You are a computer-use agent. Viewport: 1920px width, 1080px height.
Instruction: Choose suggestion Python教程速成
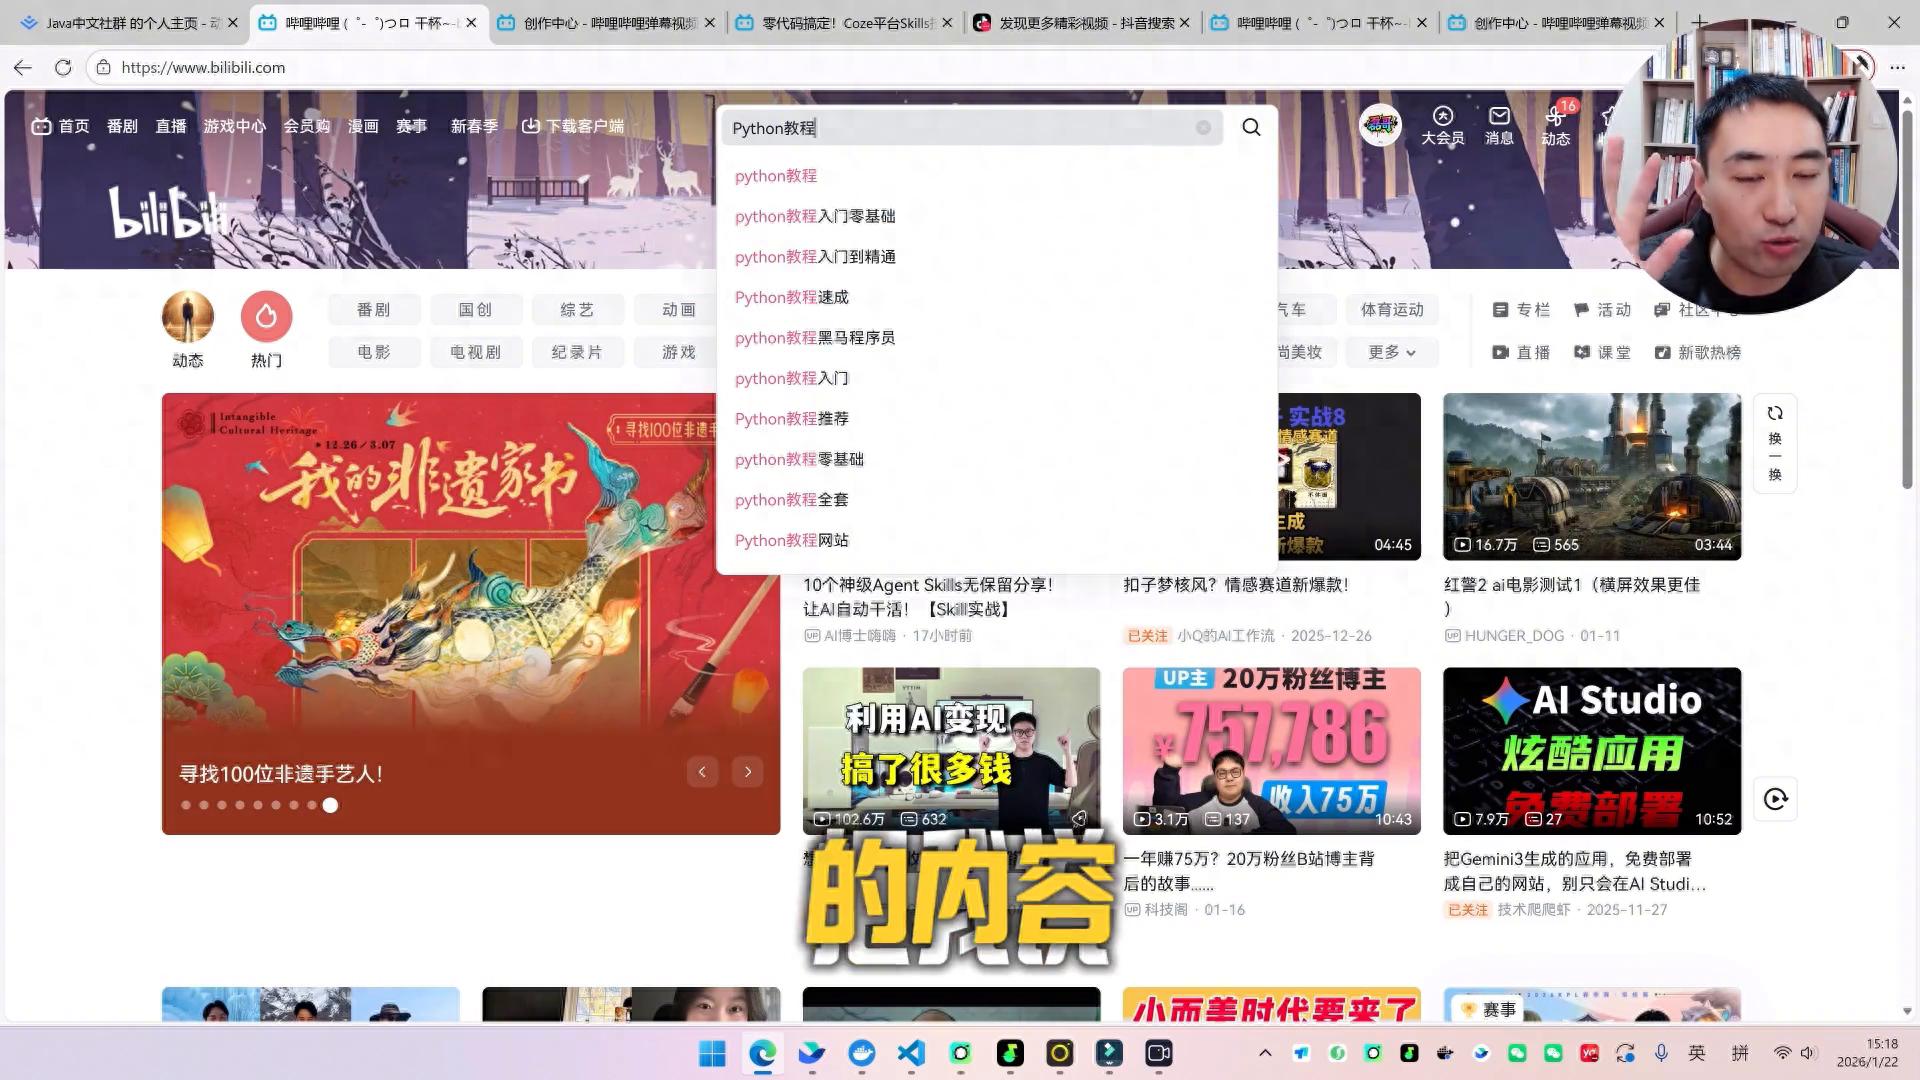click(x=791, y=297)
